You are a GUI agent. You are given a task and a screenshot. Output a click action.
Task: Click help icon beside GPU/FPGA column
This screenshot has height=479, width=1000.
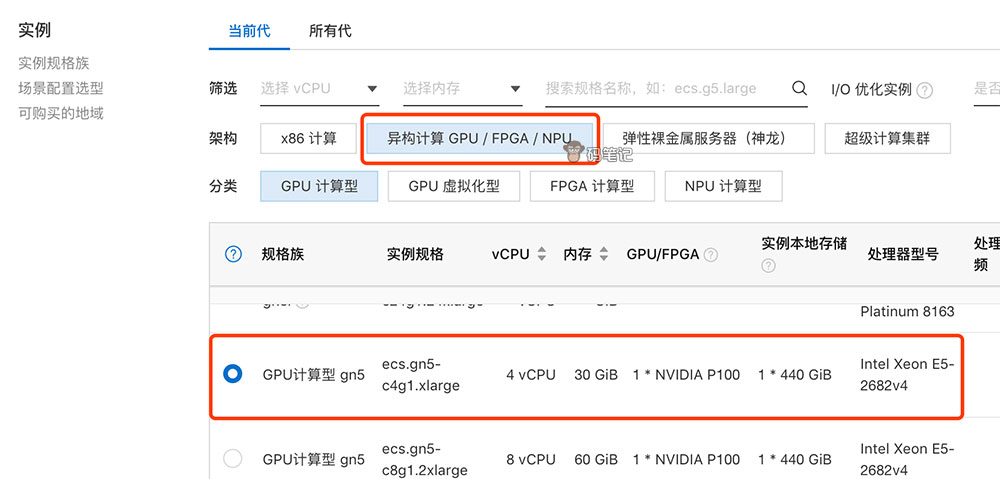pos(711,255)
